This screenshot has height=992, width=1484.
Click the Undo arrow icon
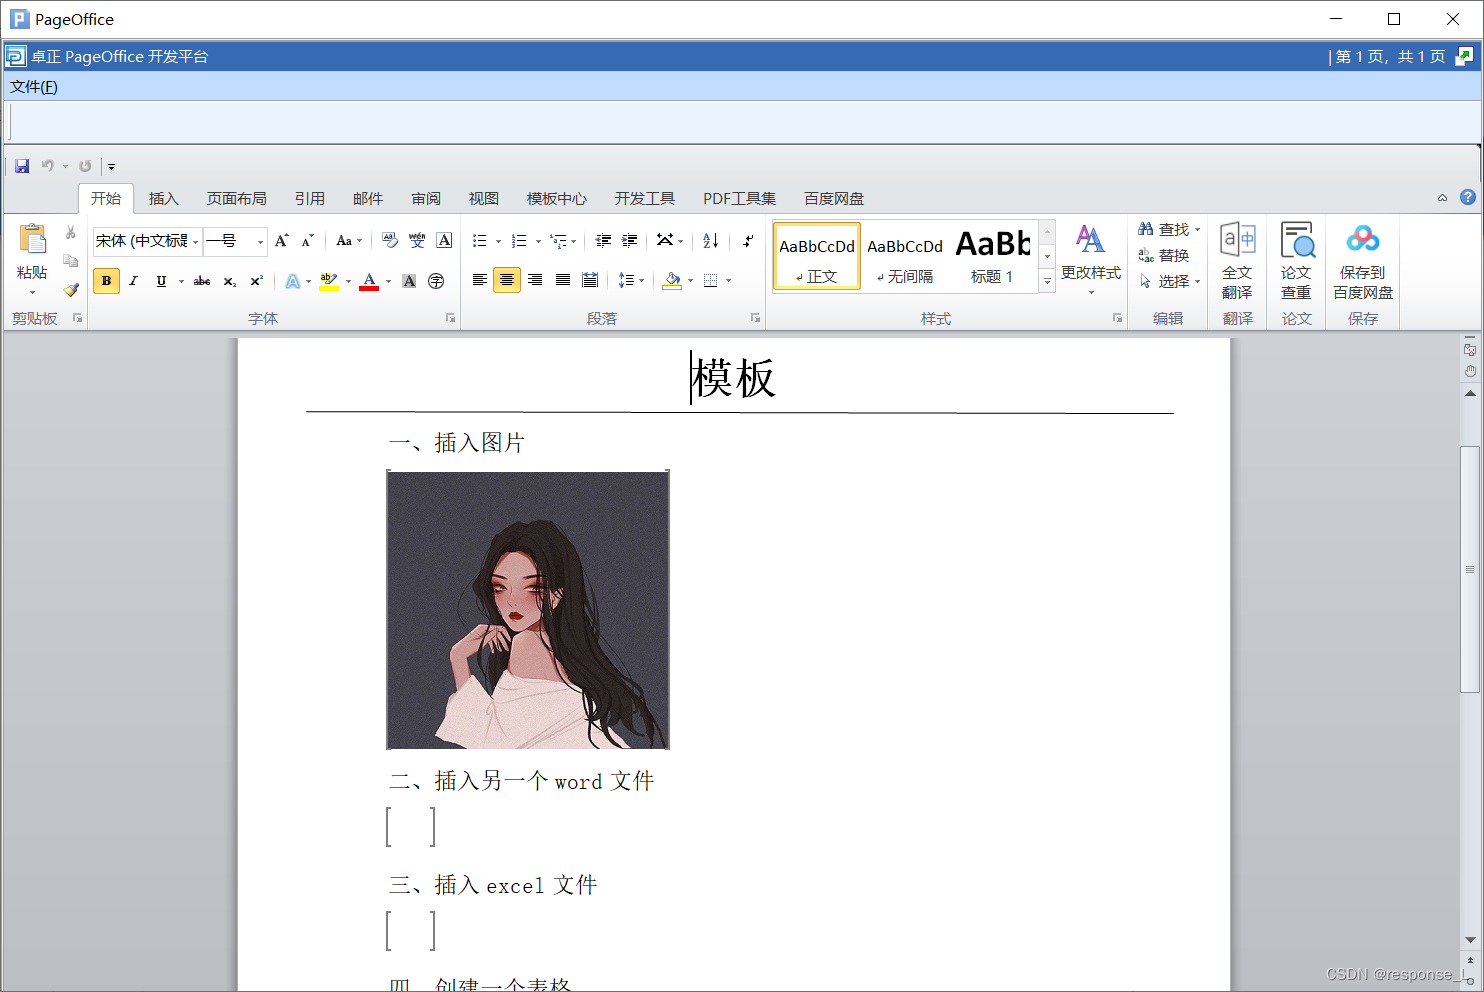(47, 166)
